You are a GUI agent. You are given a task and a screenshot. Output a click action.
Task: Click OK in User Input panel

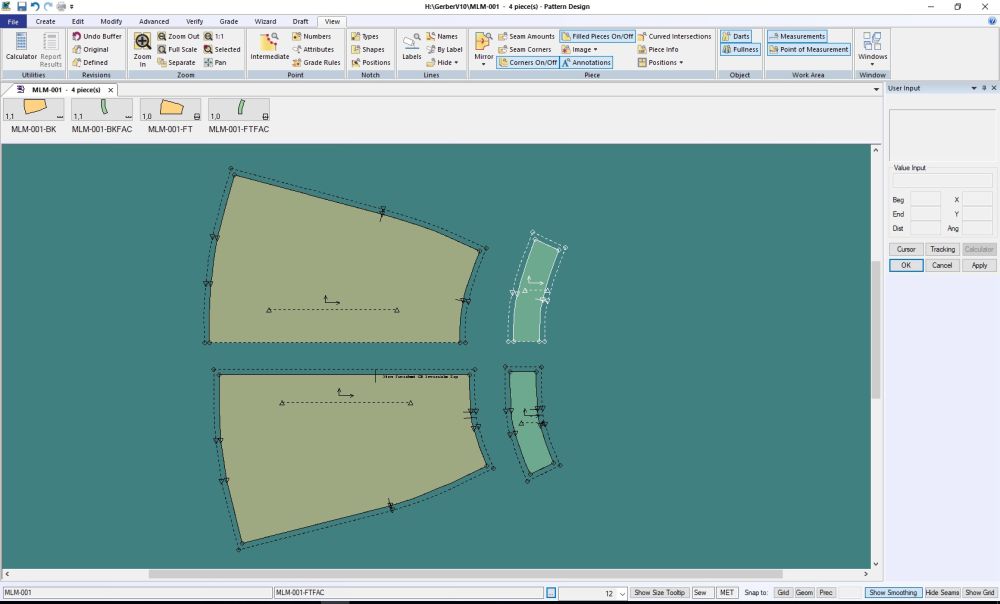click(x=906, y=265)
